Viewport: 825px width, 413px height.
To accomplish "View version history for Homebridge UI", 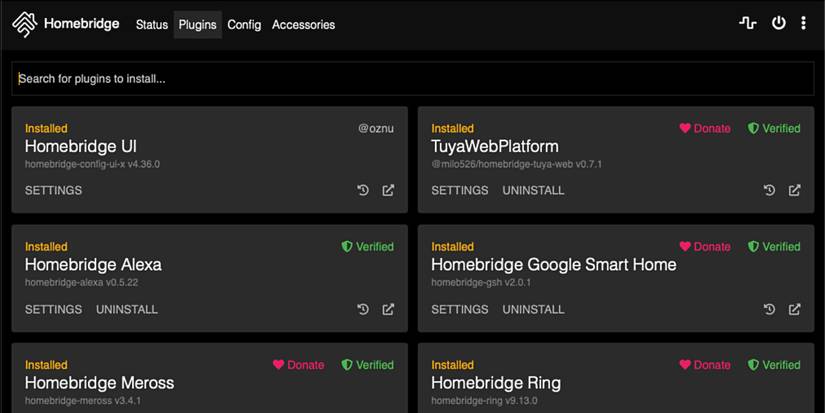I will pyautogui.click(x=363, y=190).
